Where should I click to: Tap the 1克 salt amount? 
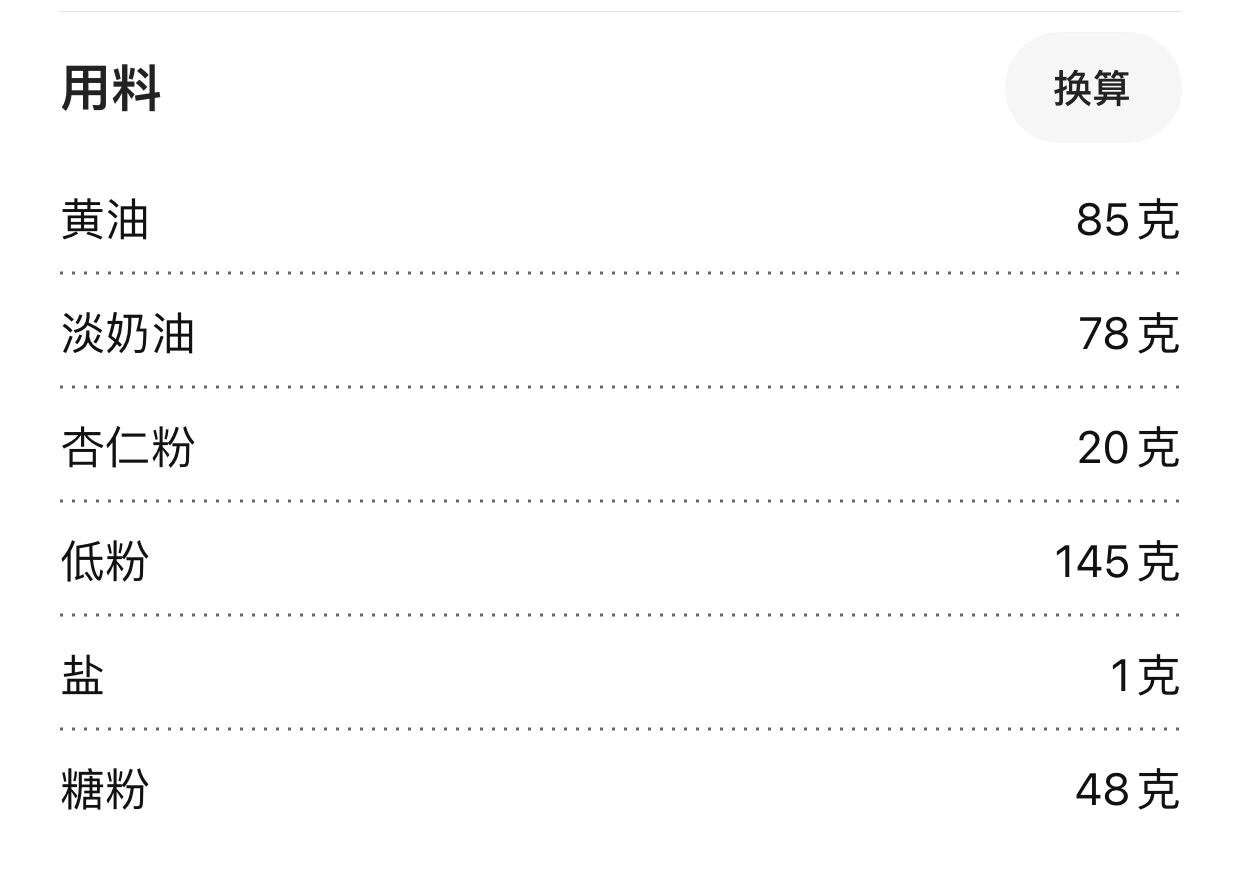(x=1146, y=676)
